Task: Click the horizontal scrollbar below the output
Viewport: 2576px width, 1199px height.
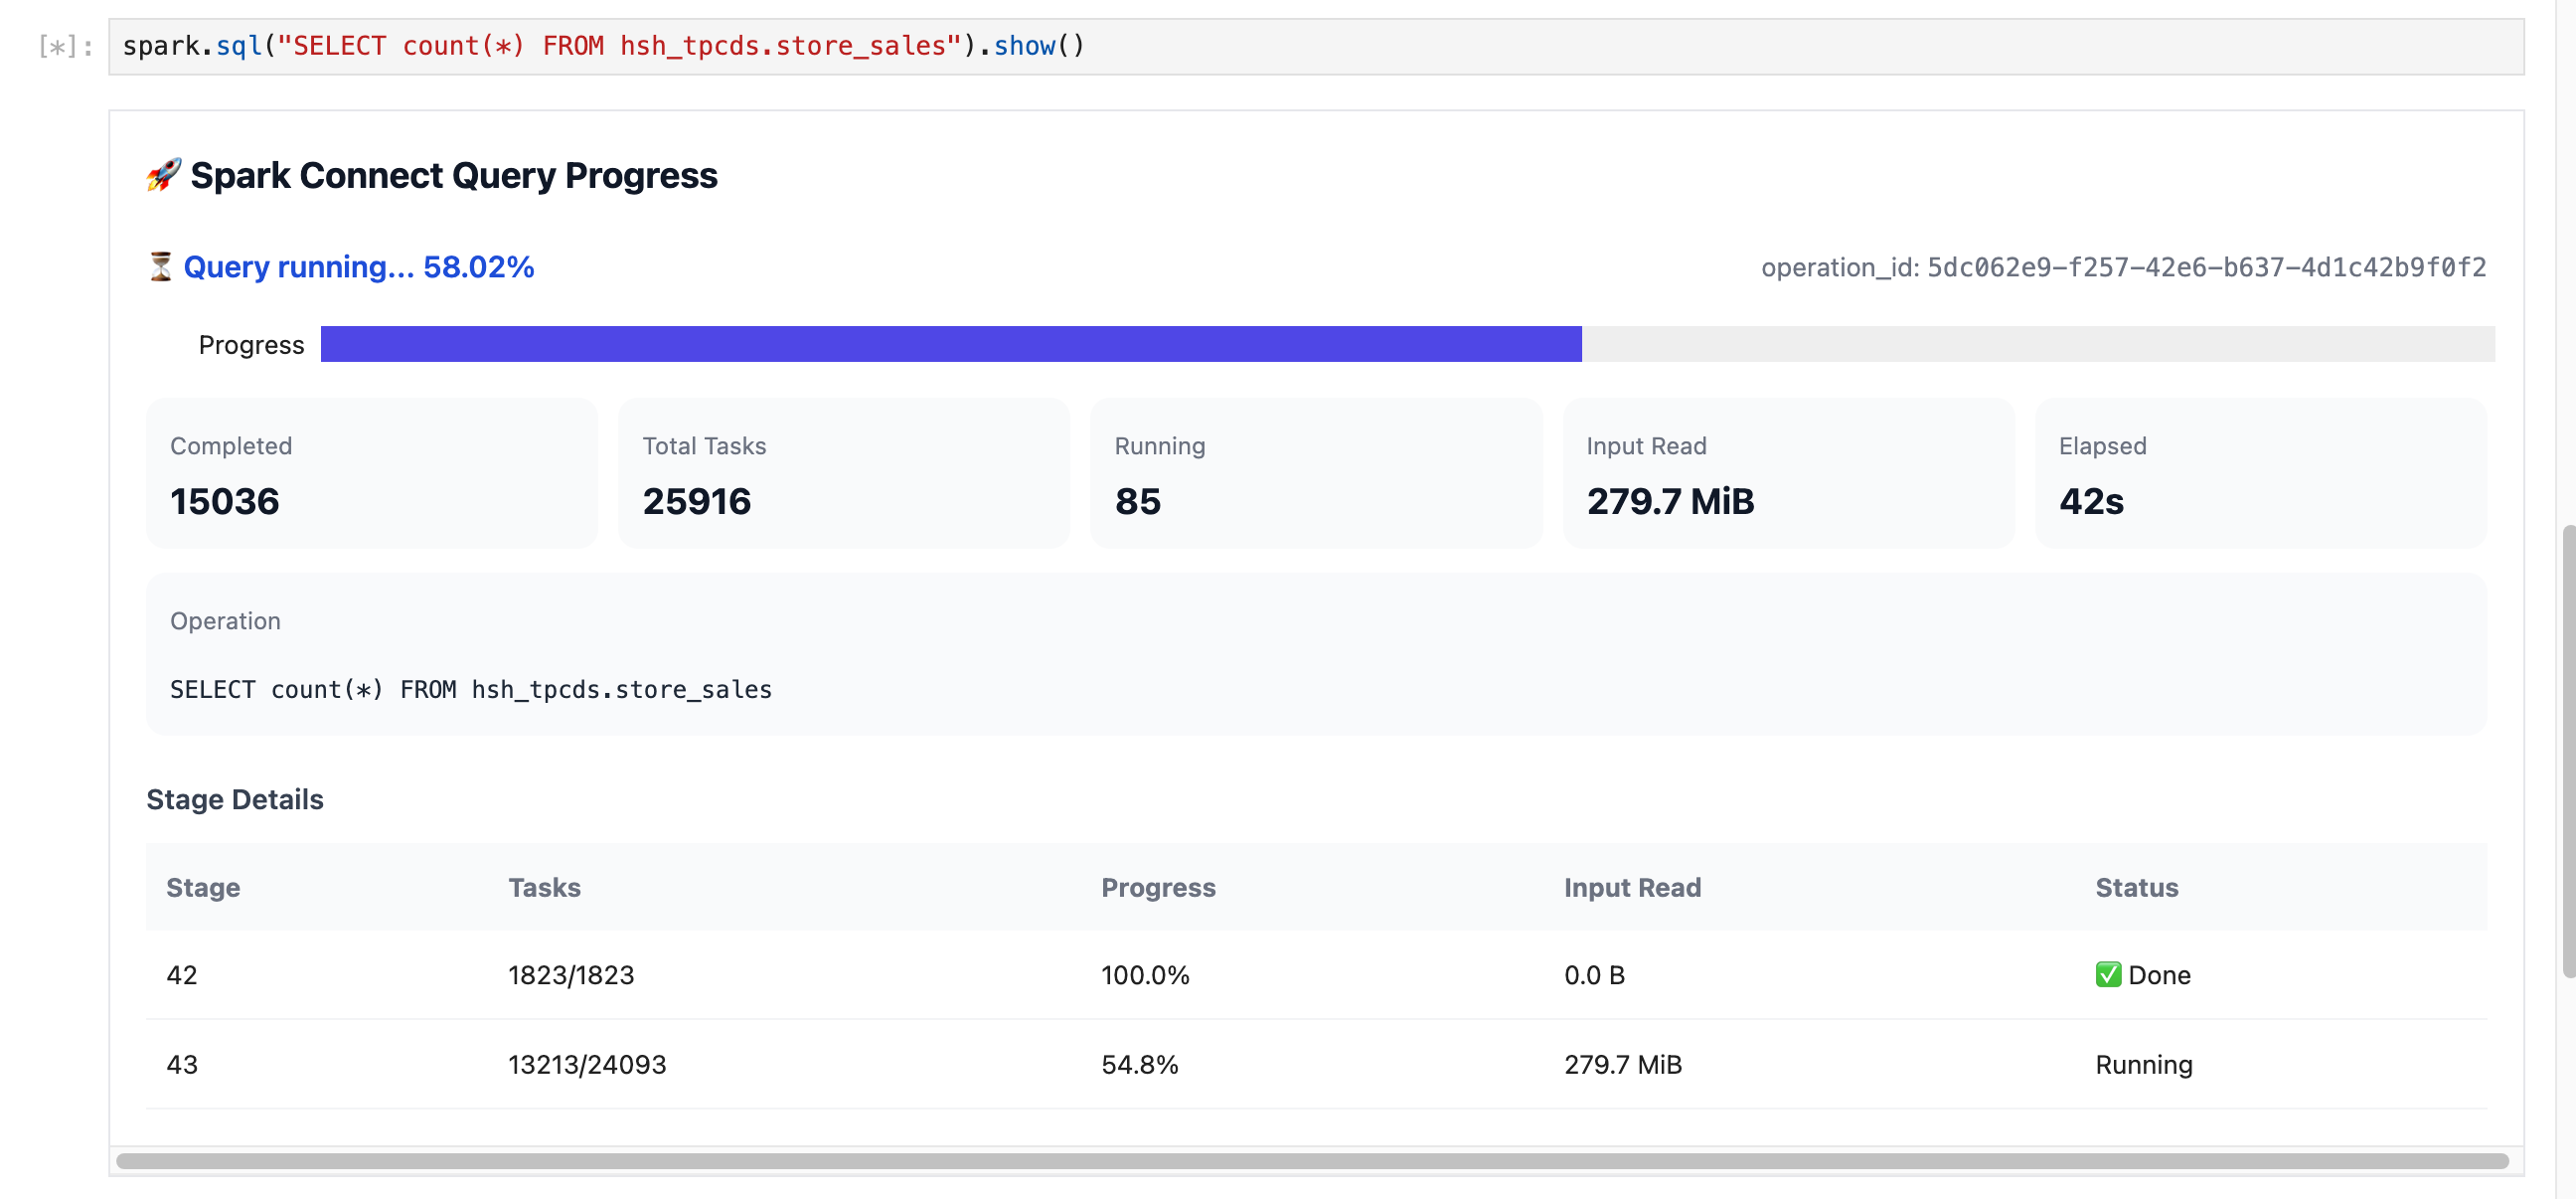Action: coord(1312,1160)
